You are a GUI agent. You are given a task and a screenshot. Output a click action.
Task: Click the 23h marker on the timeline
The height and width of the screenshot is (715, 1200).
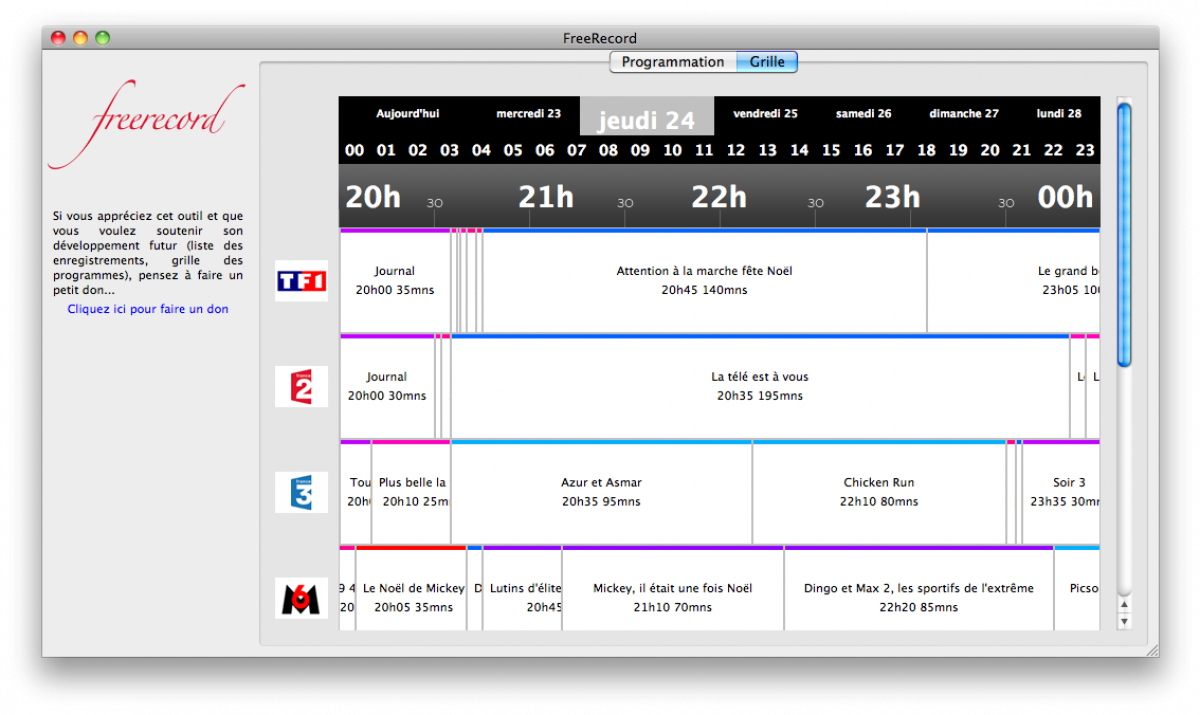pyautogui.click(x=893, y=197)
